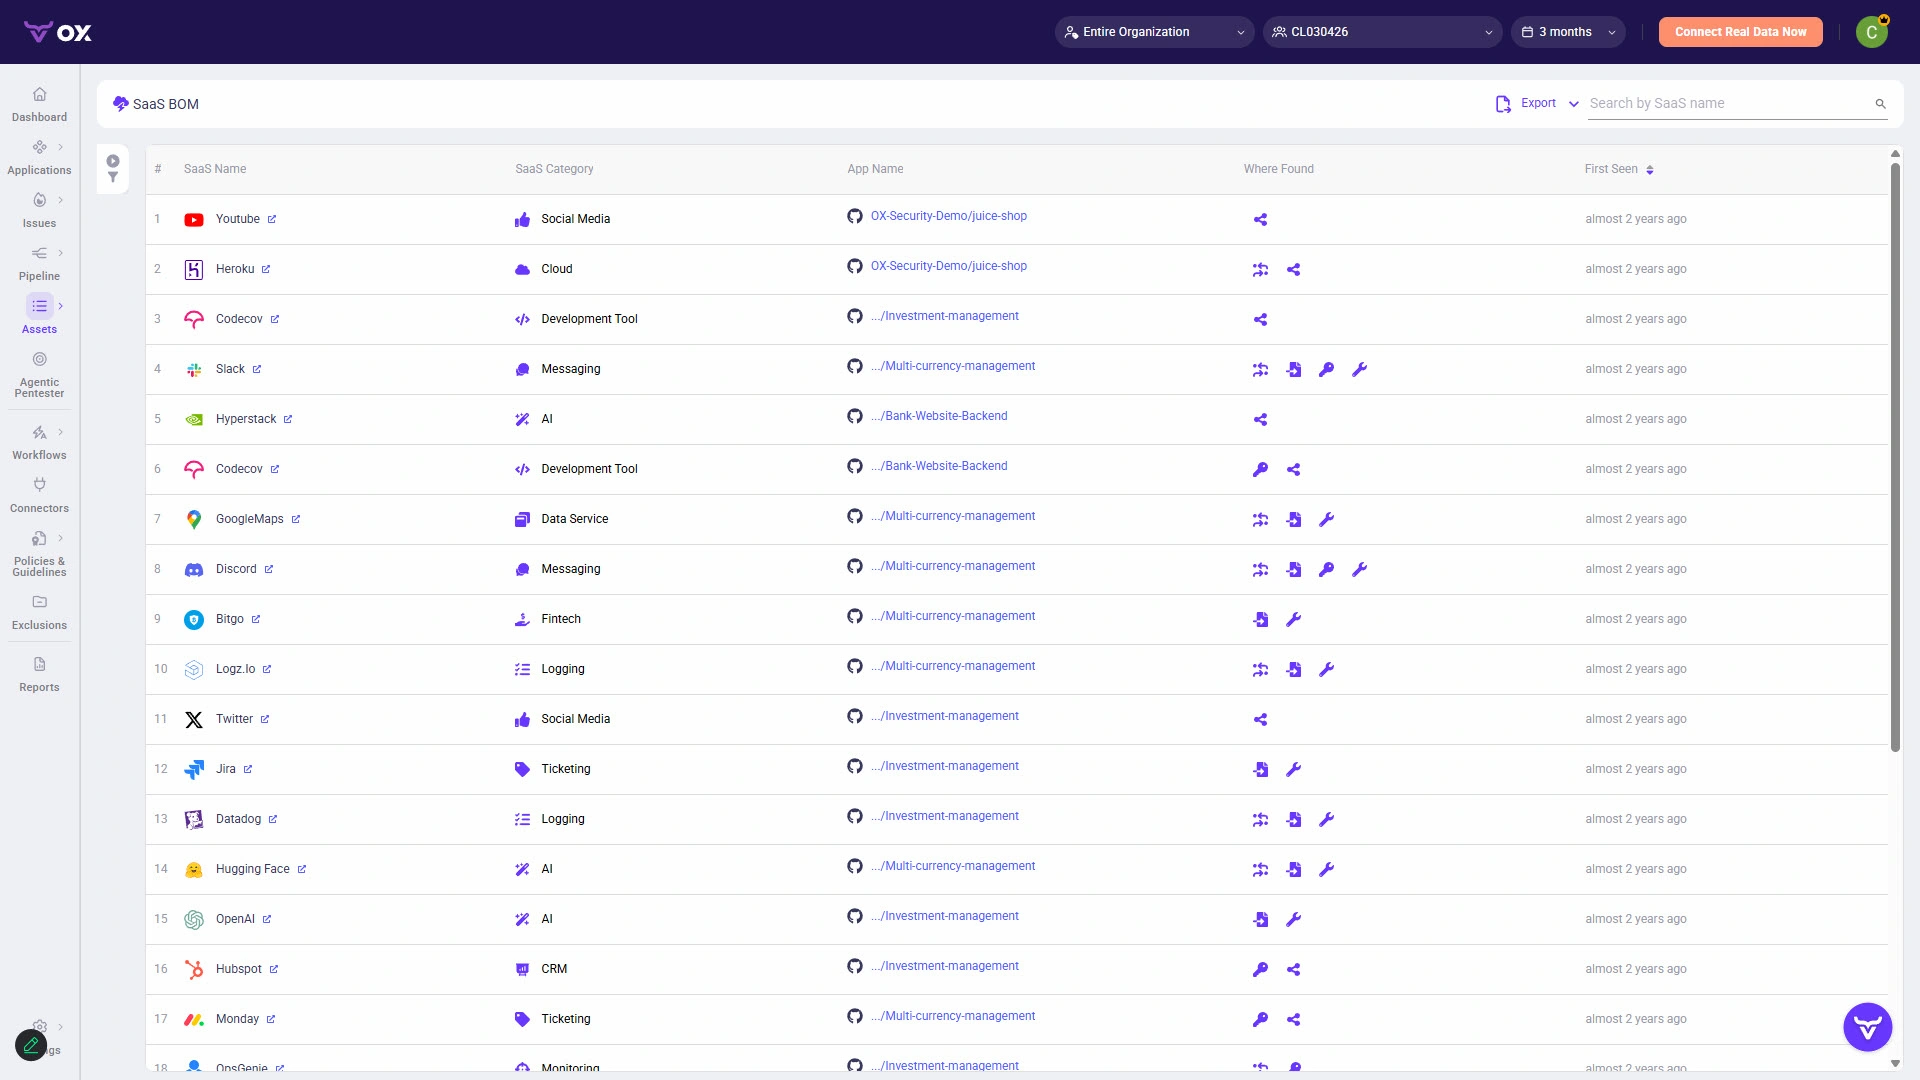Open Reports page in sidebar
This screenshot has height=1080, width=1920.
[x=39, y=675]
